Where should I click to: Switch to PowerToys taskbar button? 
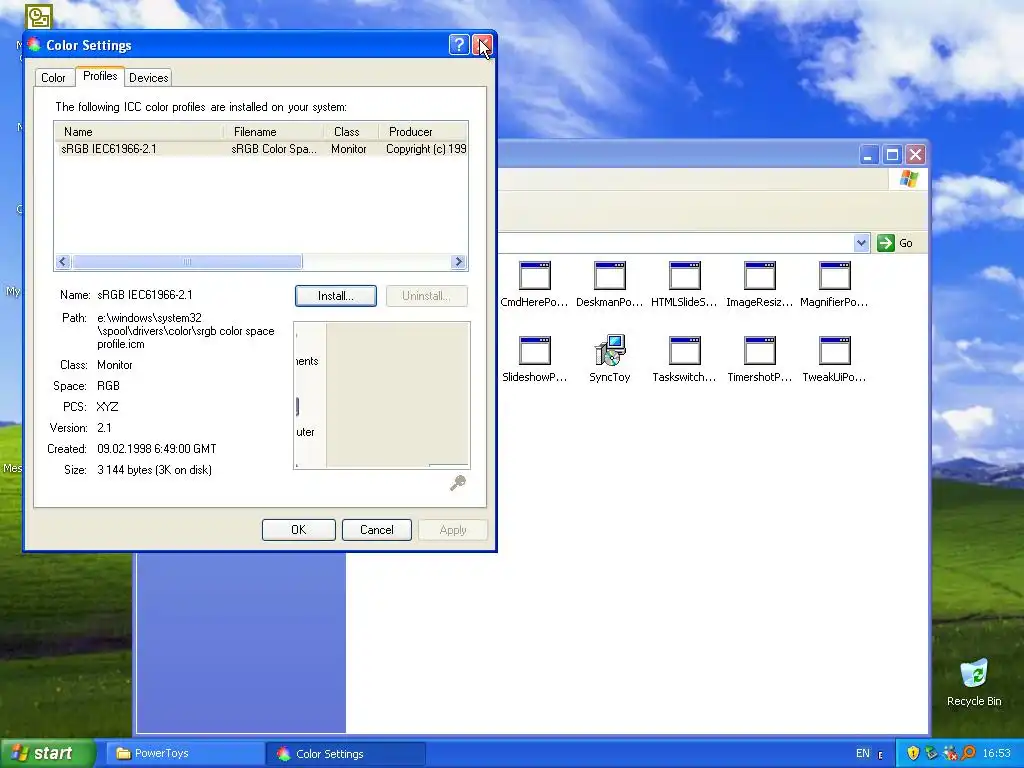(184, 754)
